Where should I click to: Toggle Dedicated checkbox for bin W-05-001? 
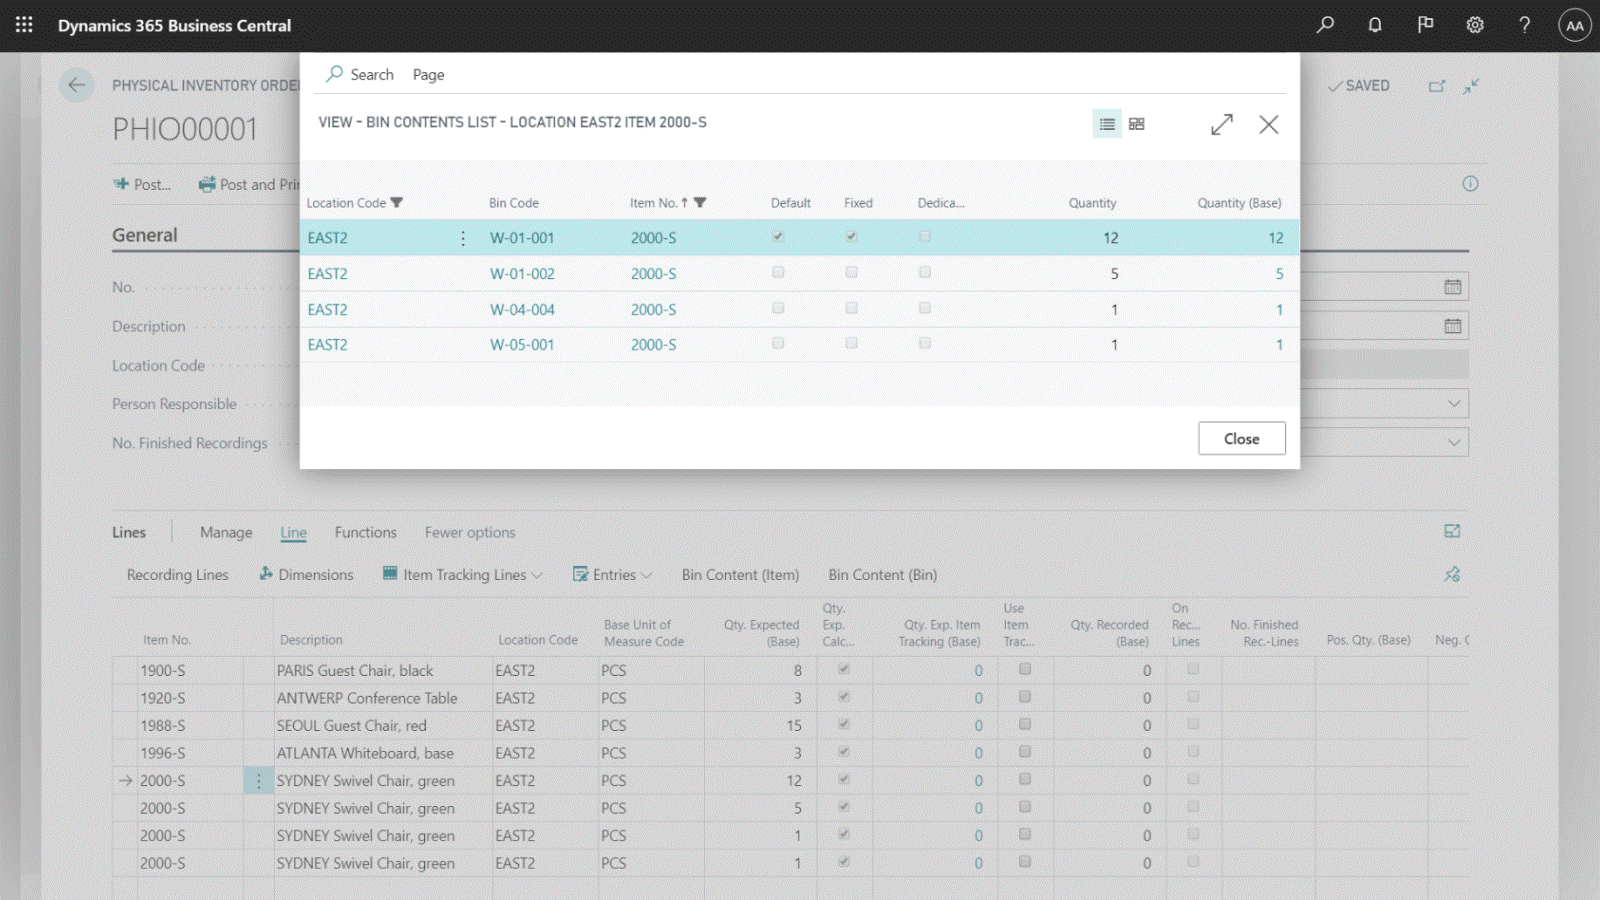point(925,343)
